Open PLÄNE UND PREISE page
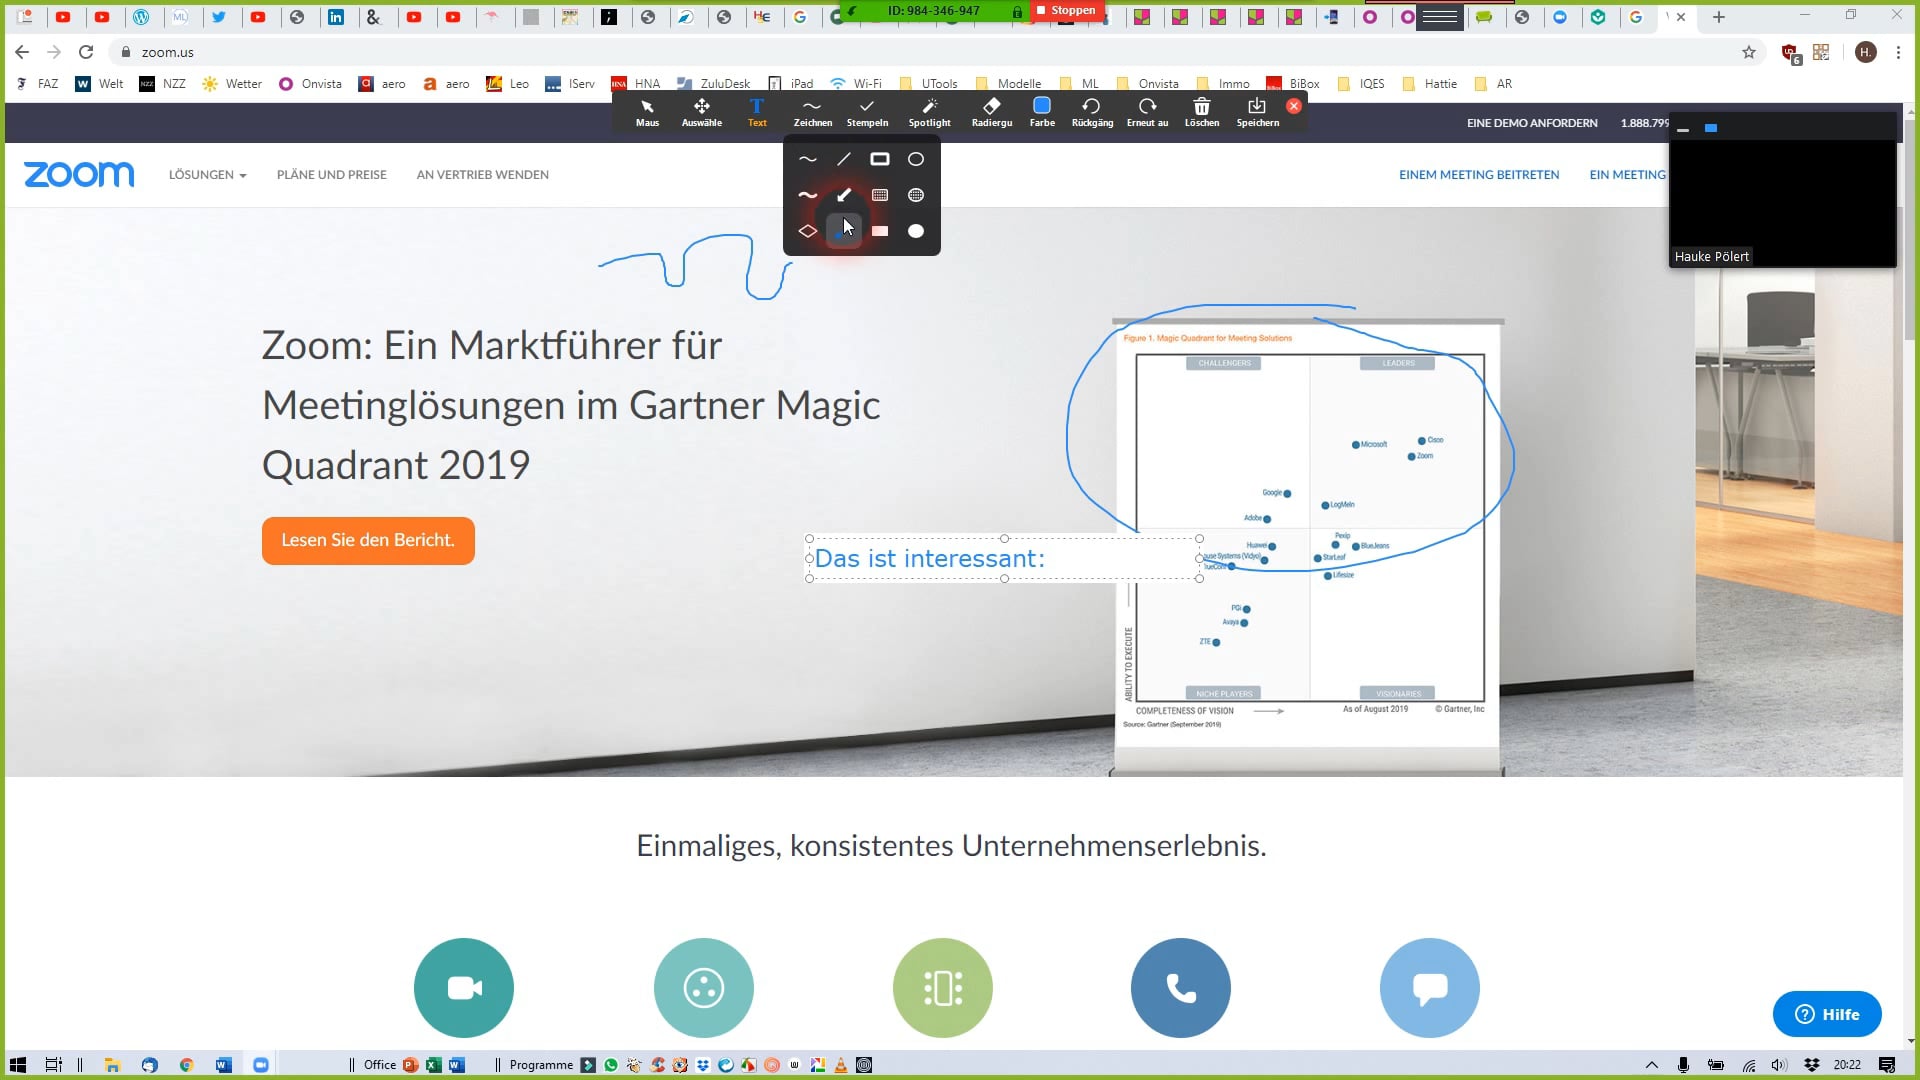The image size is (1920, 1080). [x=331, y=175]
